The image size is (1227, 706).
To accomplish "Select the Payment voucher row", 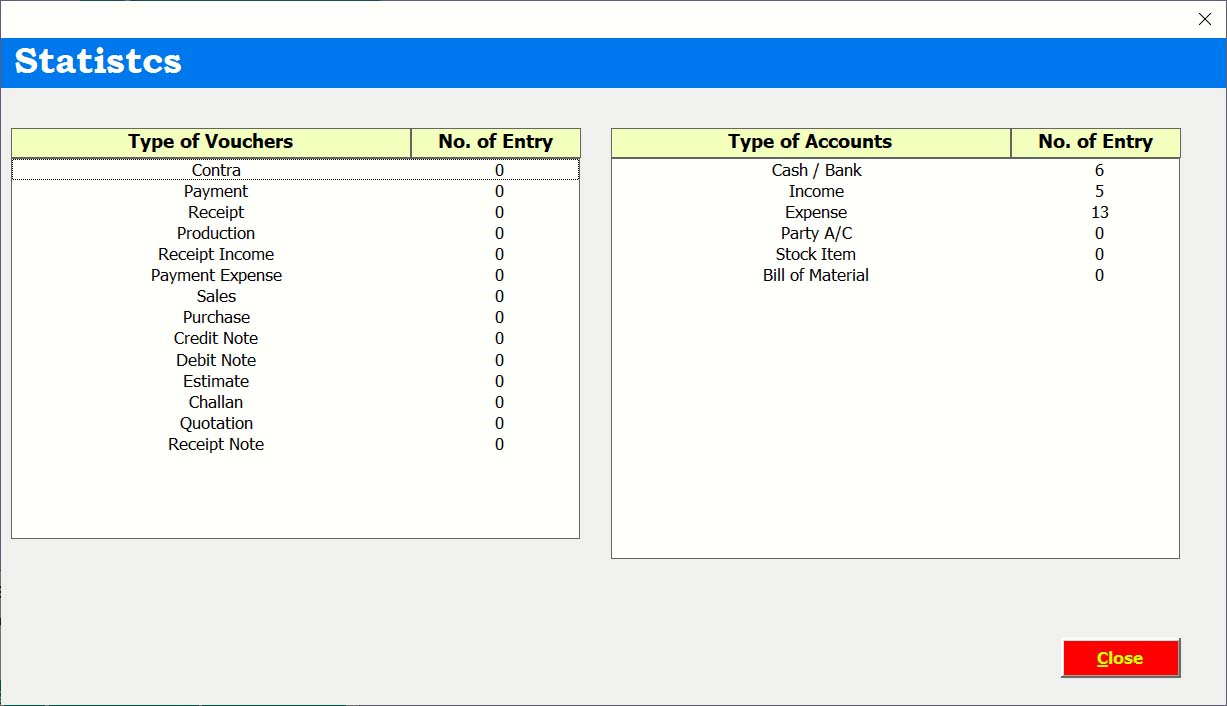I will [216, 192].
